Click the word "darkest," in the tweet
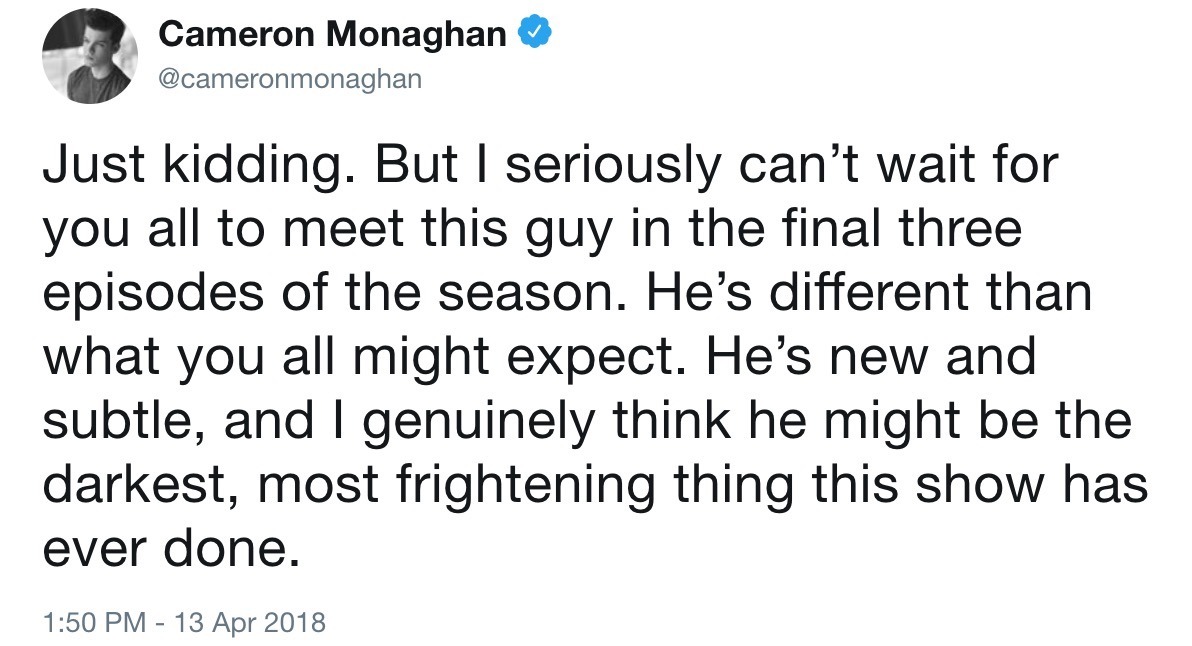Image resolution: width=1192 pixels, height=646 pixels. 135,484
